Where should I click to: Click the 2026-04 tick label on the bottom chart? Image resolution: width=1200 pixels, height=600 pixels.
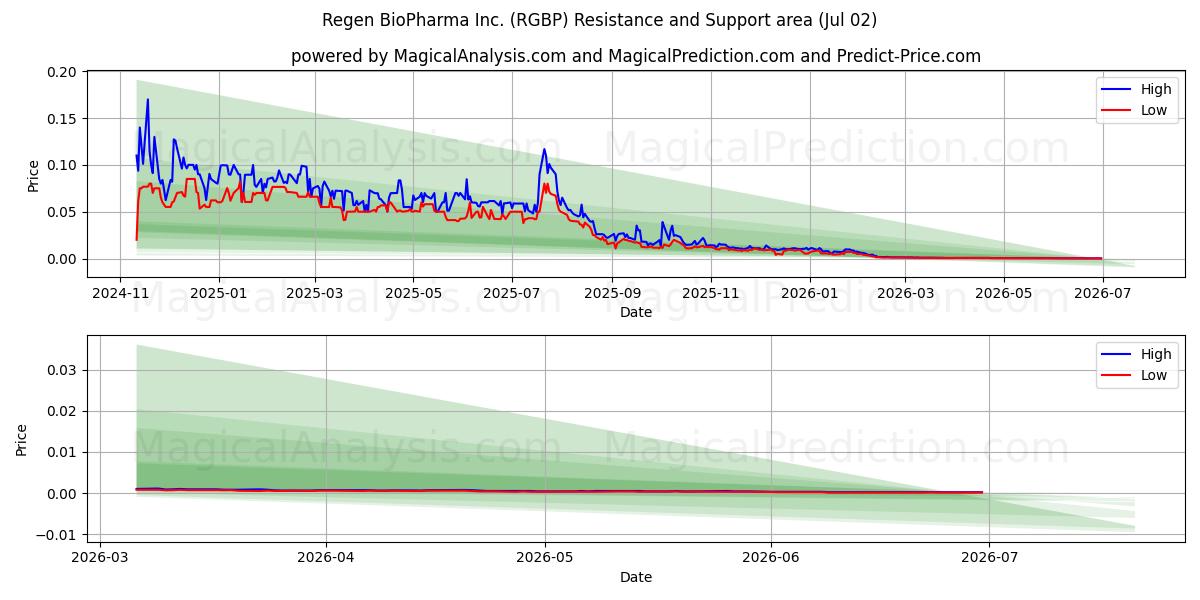326,559
